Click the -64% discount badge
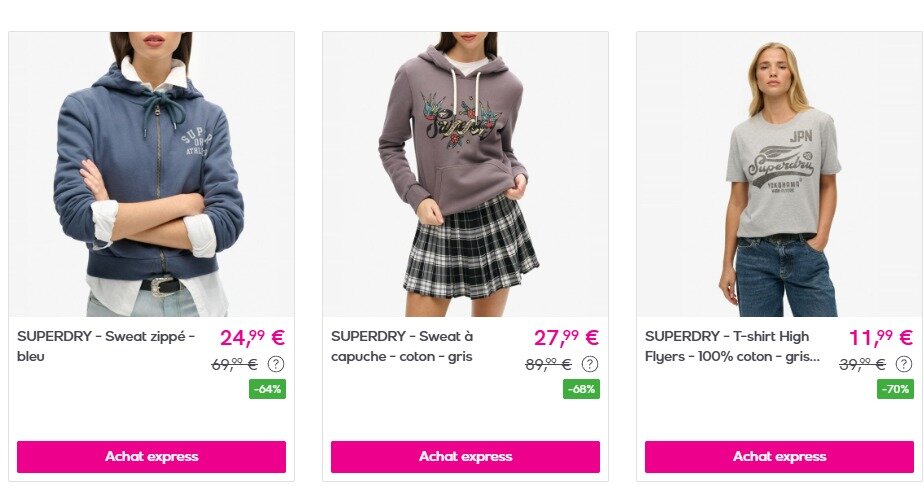The width and height of the screenshot is (924, 487). 268,389
